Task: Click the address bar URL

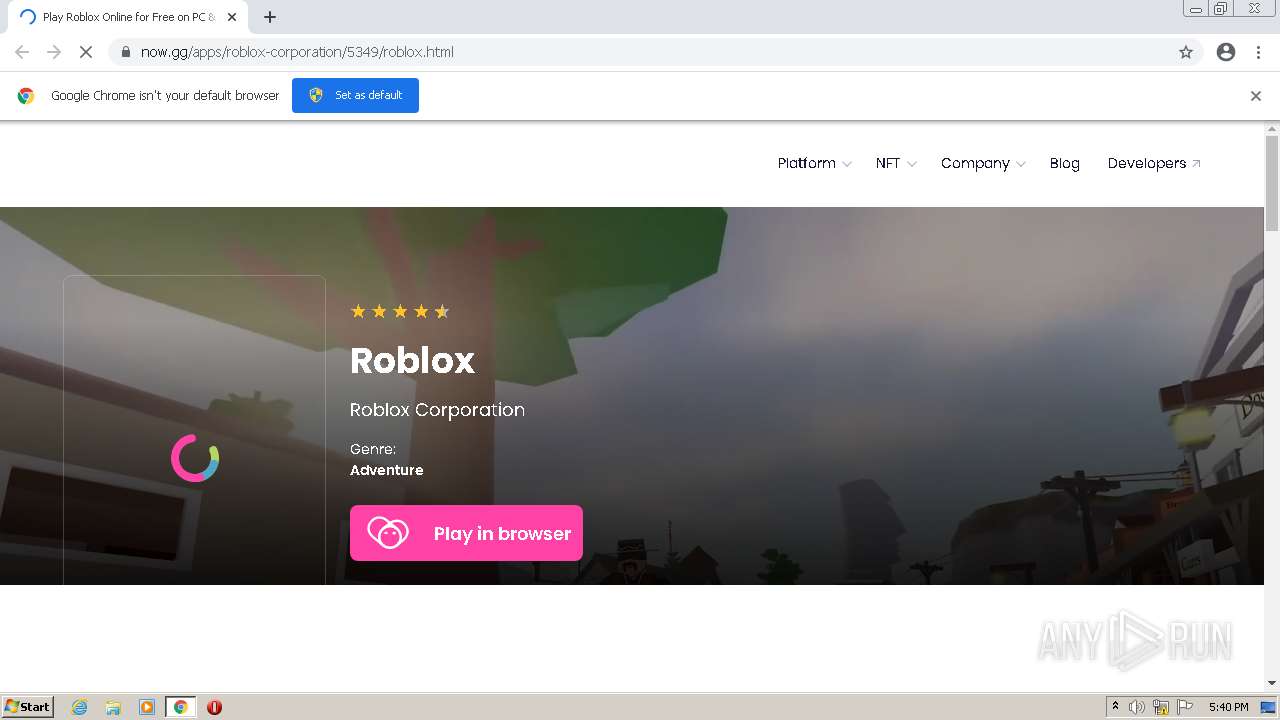Action: pyautogui.click(x=297, y=52)
